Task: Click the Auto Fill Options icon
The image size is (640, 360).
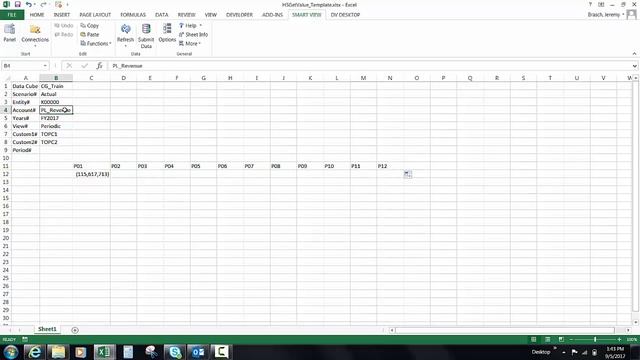Action: [x=408, y=174]
